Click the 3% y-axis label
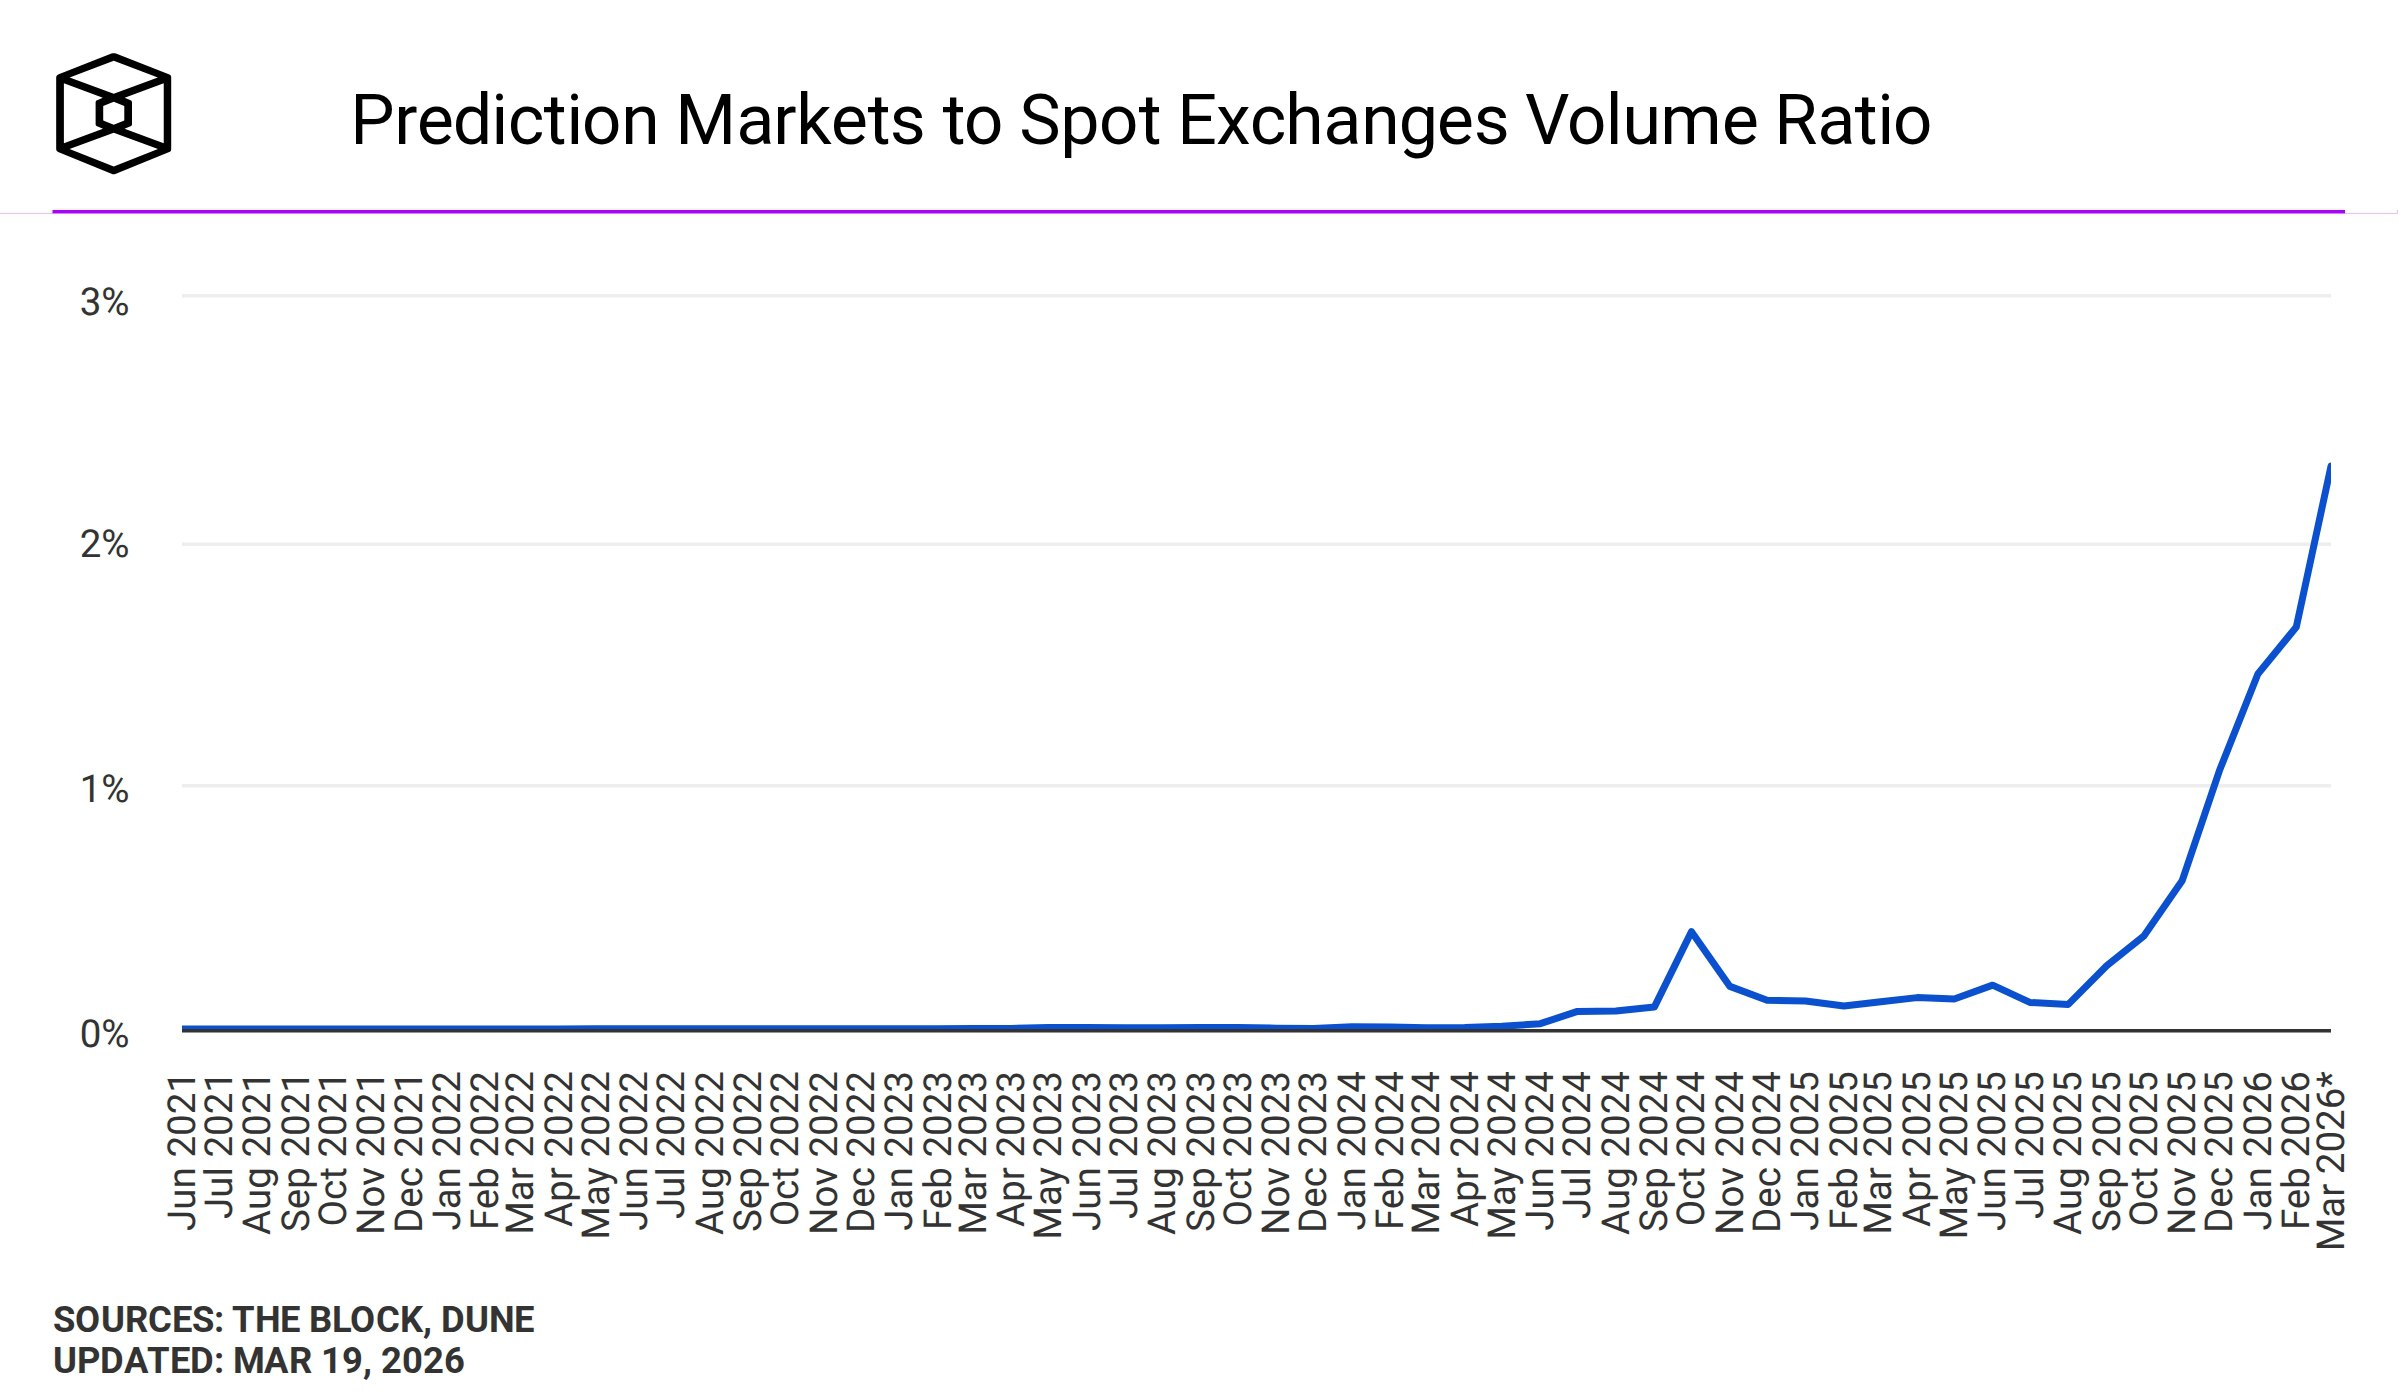The width and height of the screenshot is (2401, 1400). pos(104,302)
